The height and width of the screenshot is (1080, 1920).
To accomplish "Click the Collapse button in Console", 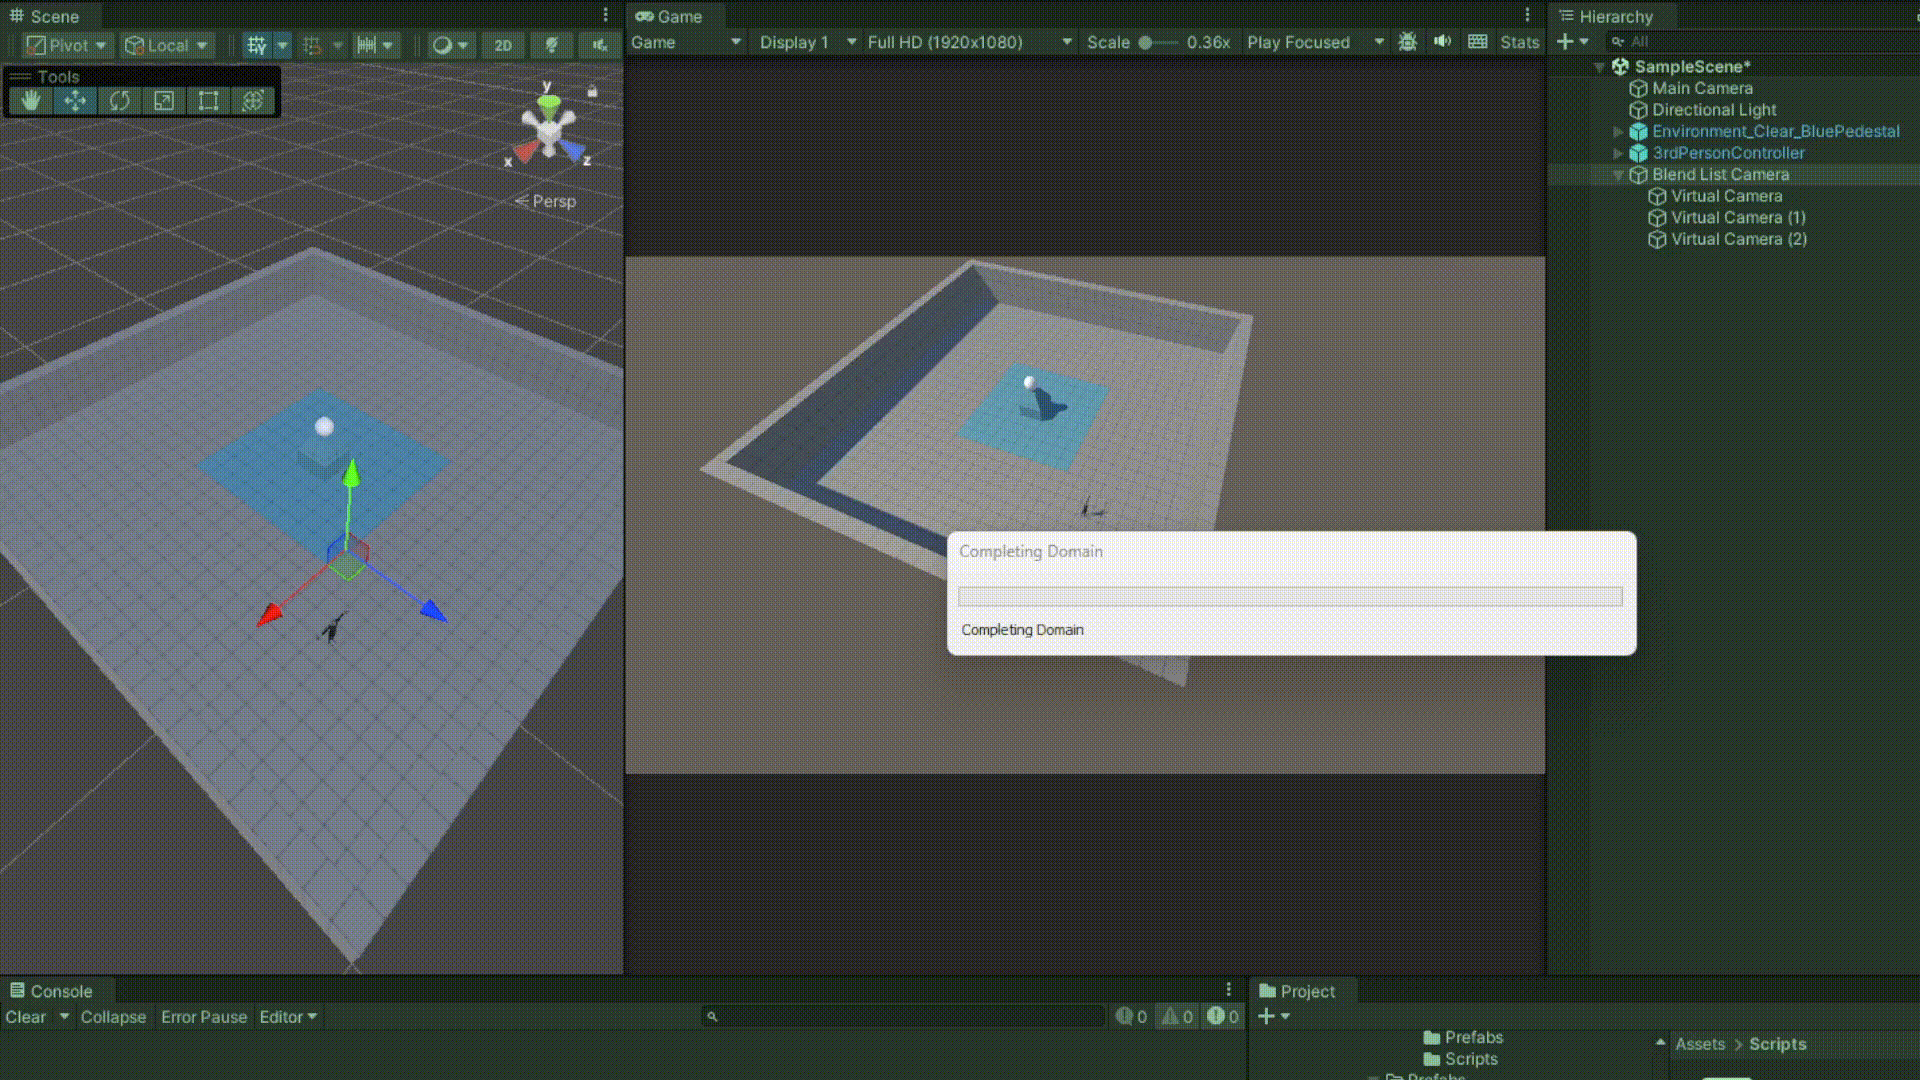I will point(113,1017).
